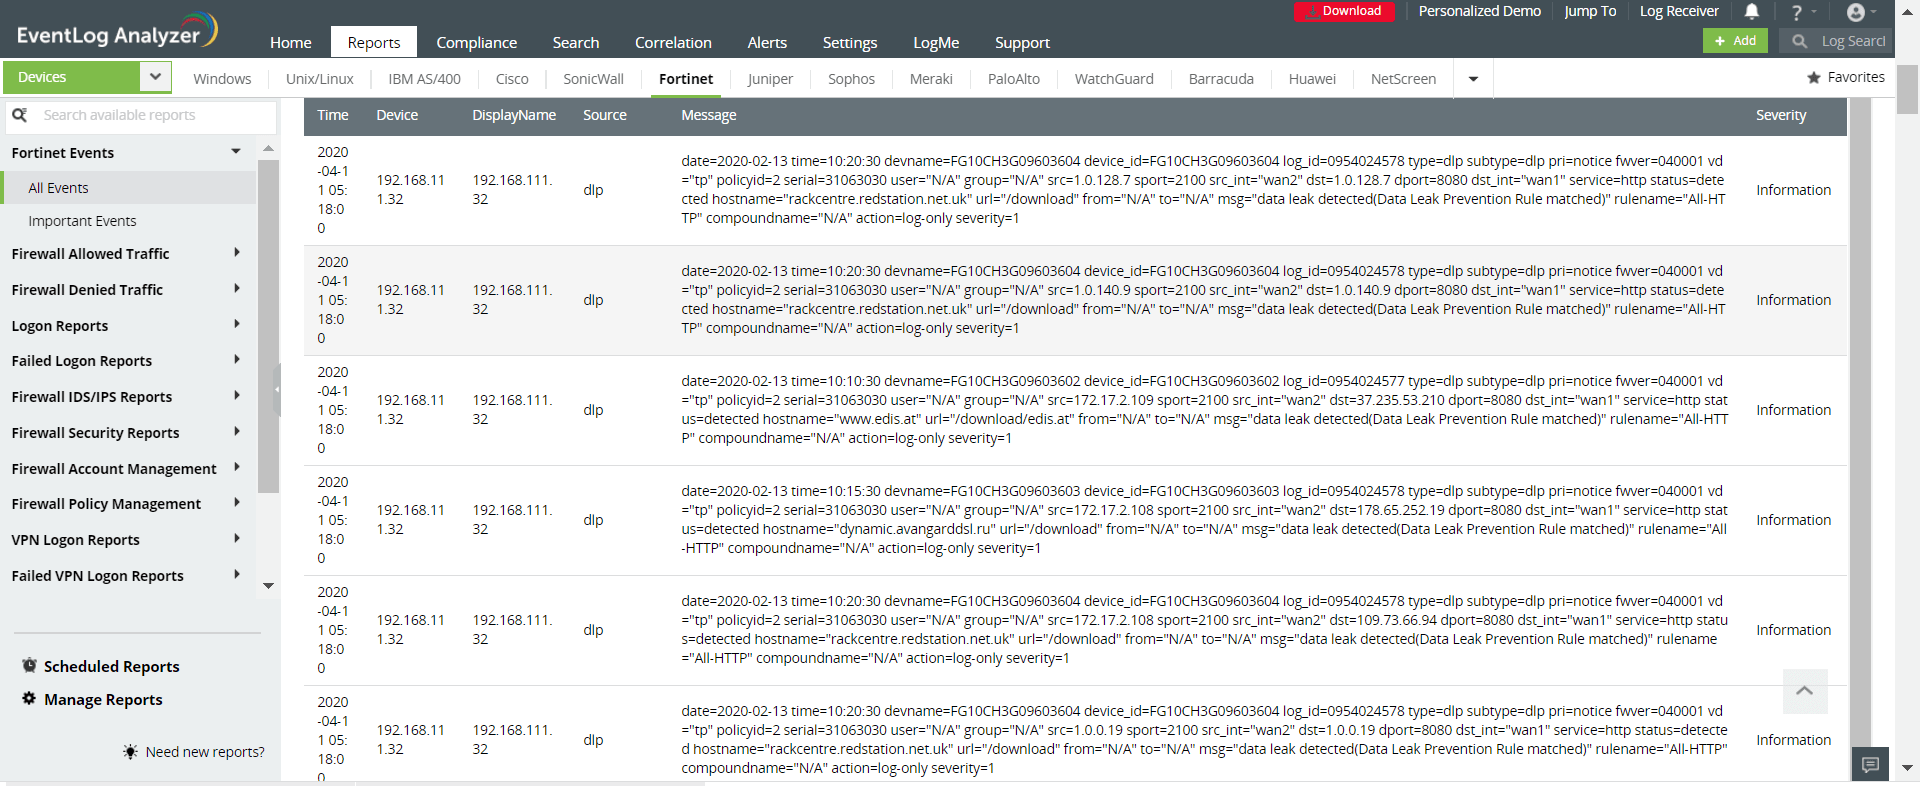Switch to Meraki device reports
This screenshot has height=786, width=1920.
[931, 79]
